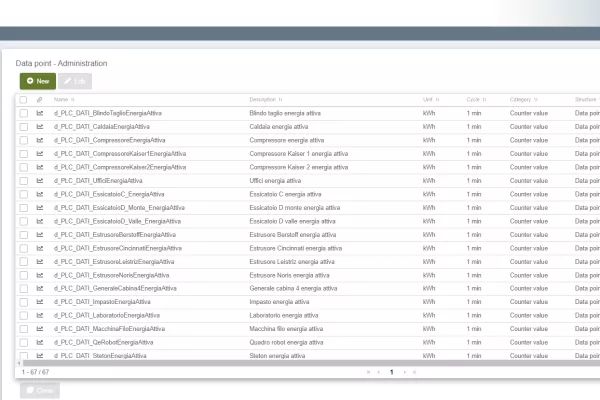Sort table by Name column header
The height and width of the screenshot is (400, 600).
point(64,100)
